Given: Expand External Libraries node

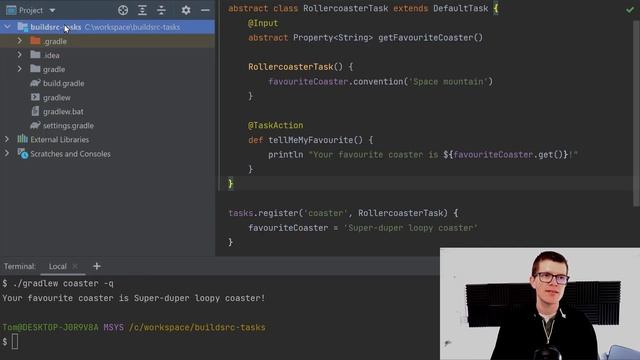Looking at the screenshot, I should pos(7,139).
